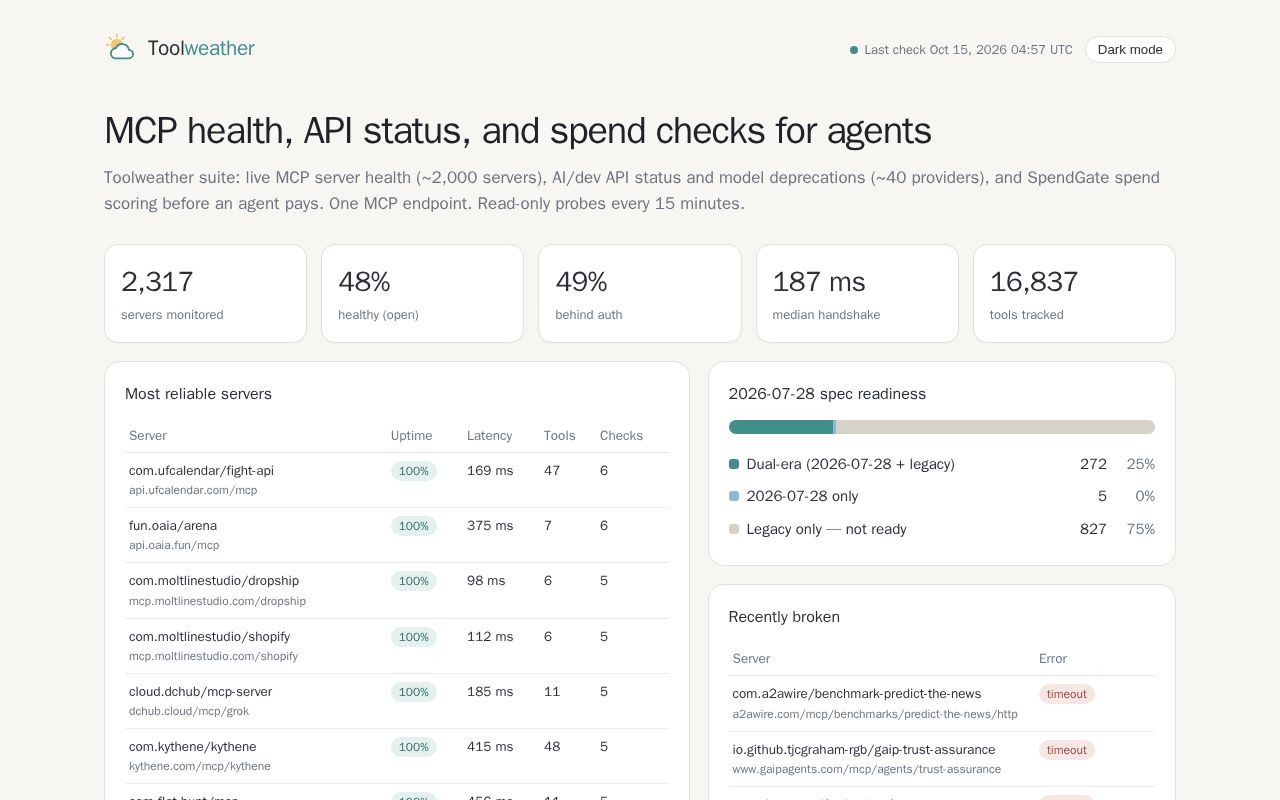Click the blue 2026-07-28 only swatch
Image resolution: width=1280 pixels, height=800 pixels.
coord(734,496)
